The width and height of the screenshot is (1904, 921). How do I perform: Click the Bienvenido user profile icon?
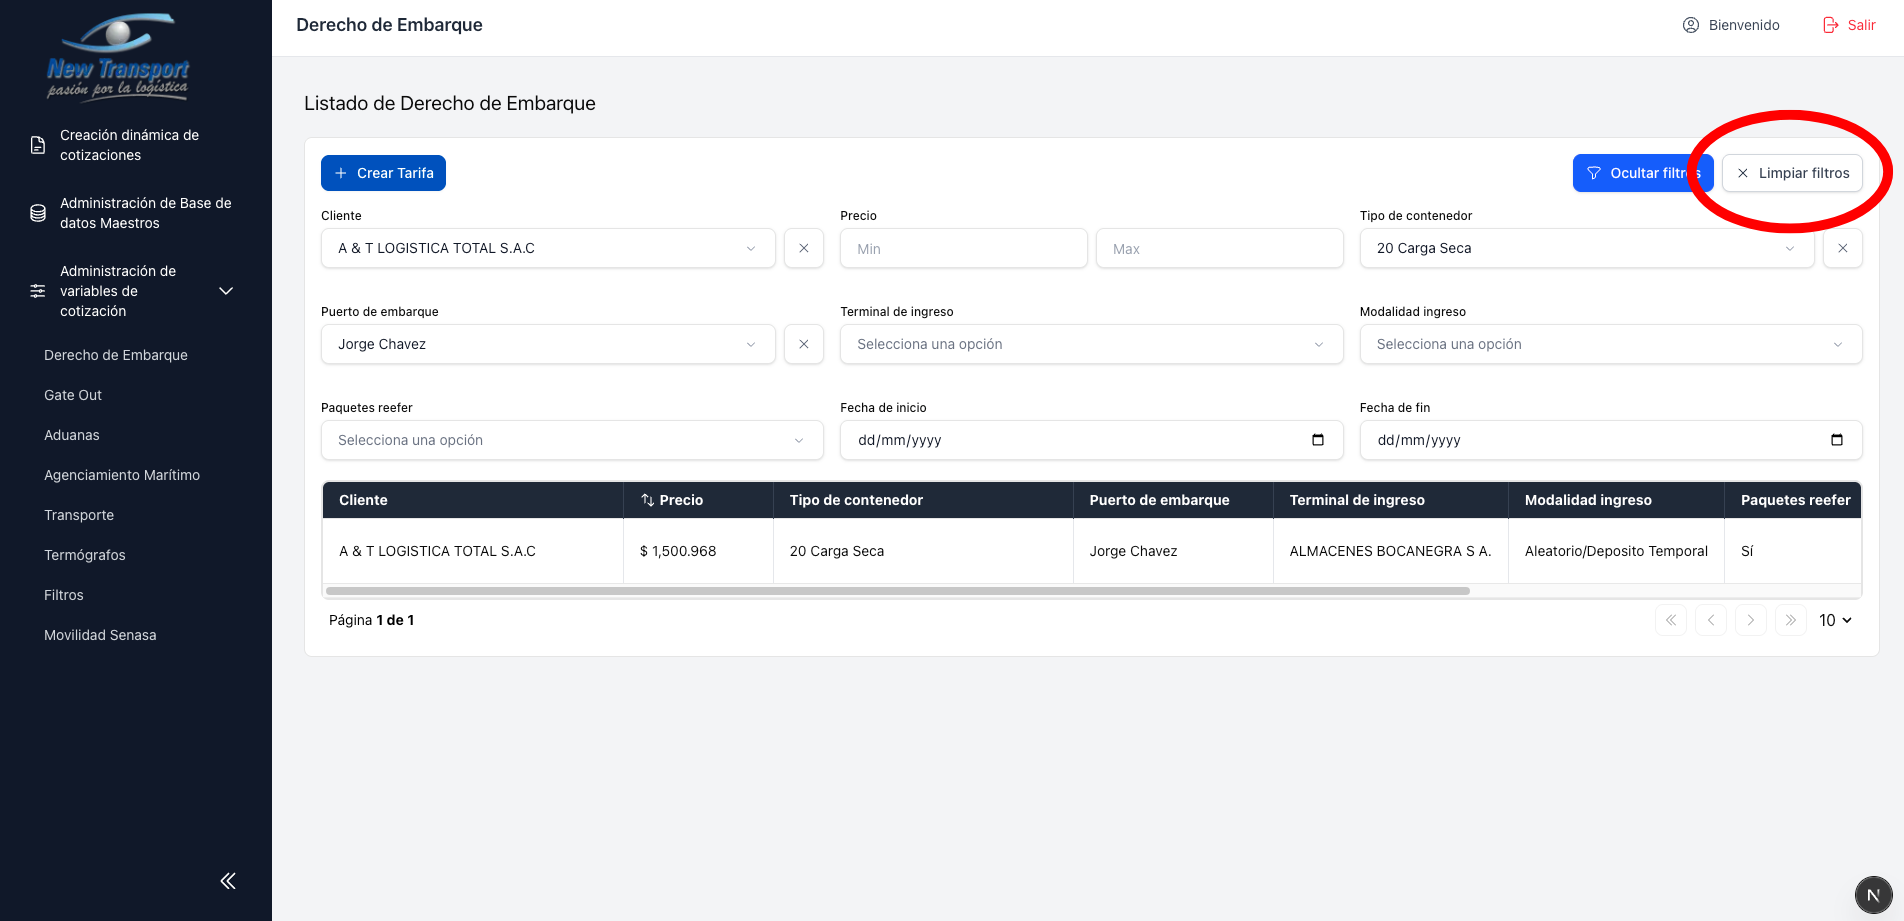pos(1691,25)
